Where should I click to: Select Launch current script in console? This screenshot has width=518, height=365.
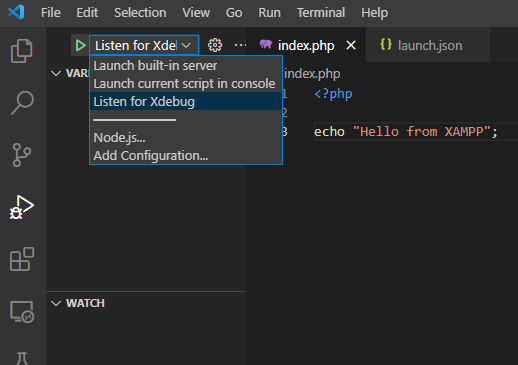point(186,84)
